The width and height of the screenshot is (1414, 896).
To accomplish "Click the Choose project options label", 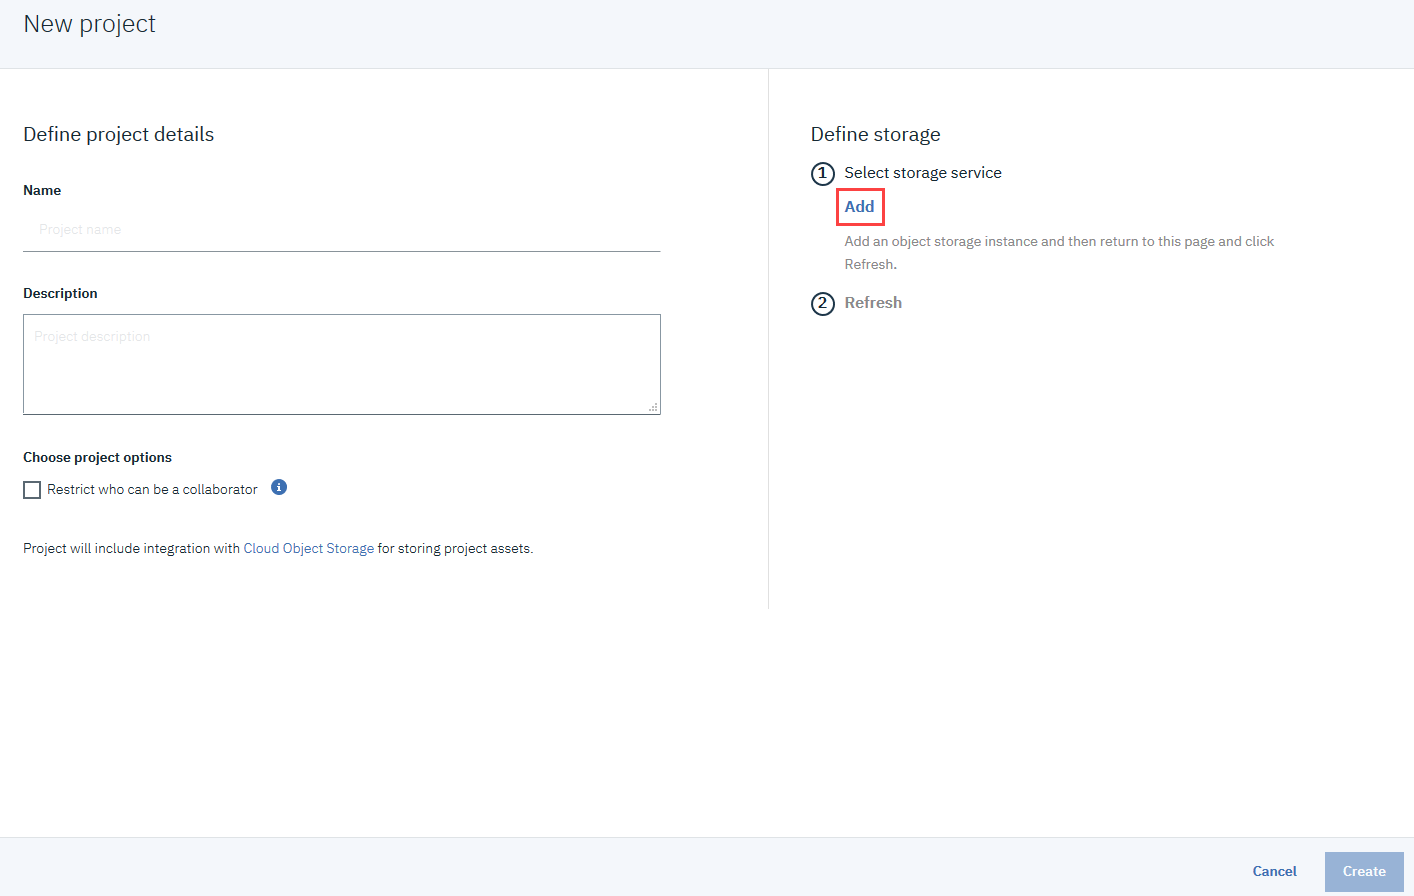I will pos(97,458).
